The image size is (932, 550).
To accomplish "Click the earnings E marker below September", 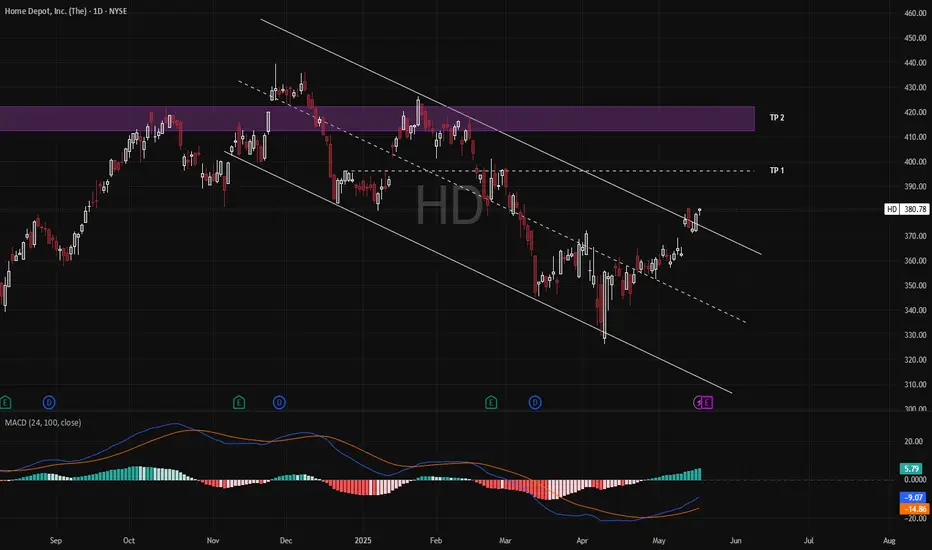I will point(5,403).
